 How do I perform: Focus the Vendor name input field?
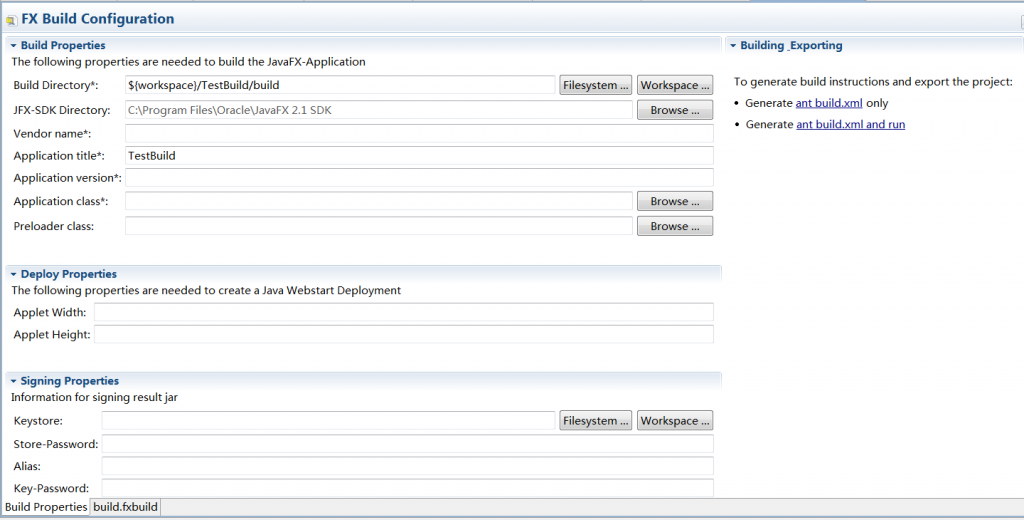(x=418, y=133)
